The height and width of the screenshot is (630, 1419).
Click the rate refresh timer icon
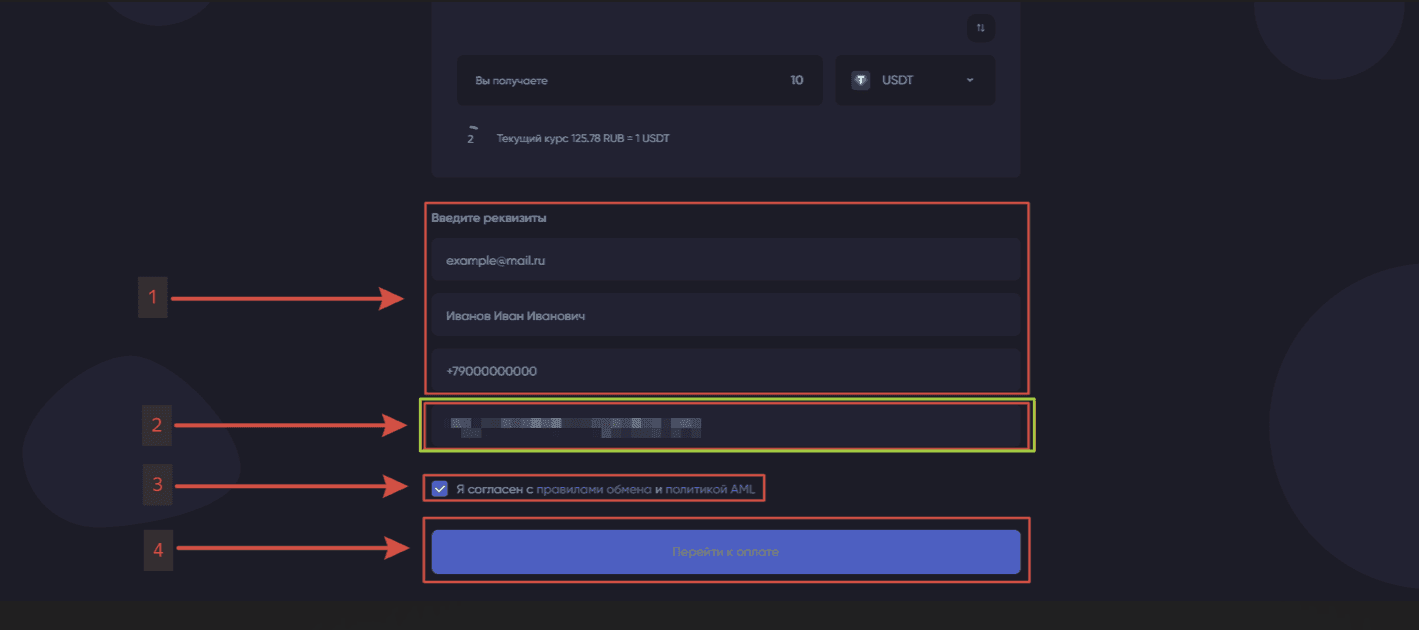[471, 137]
